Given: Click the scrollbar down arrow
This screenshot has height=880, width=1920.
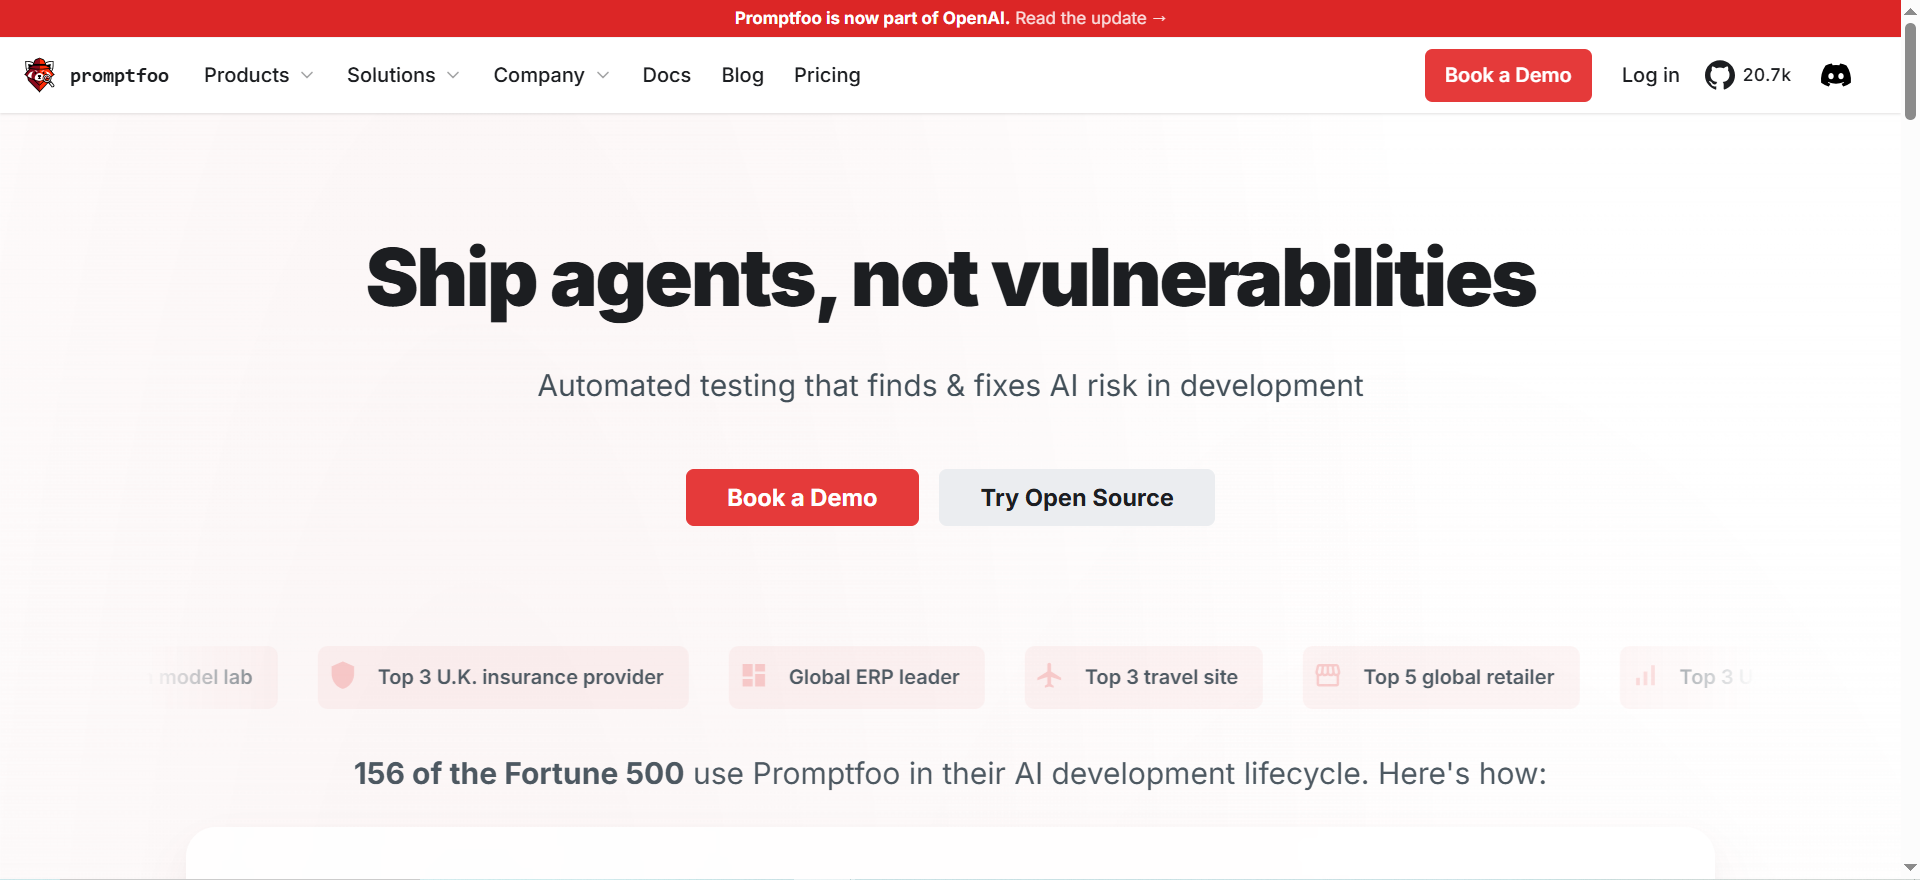Looking at the screenshot, I should [x=1910, y=868].
